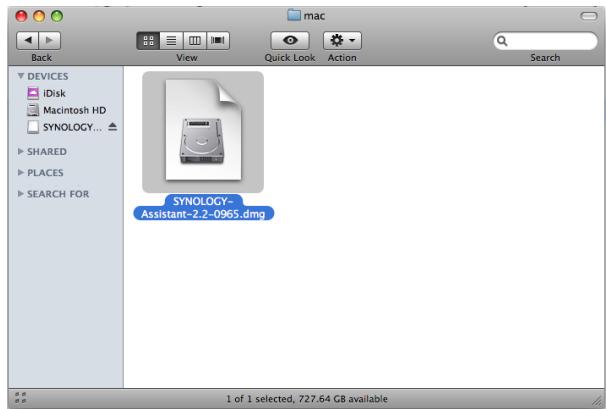Screen dimensions: 606x409
Task: Toggle toolbar with the pill button
Action: pos(589,16)
